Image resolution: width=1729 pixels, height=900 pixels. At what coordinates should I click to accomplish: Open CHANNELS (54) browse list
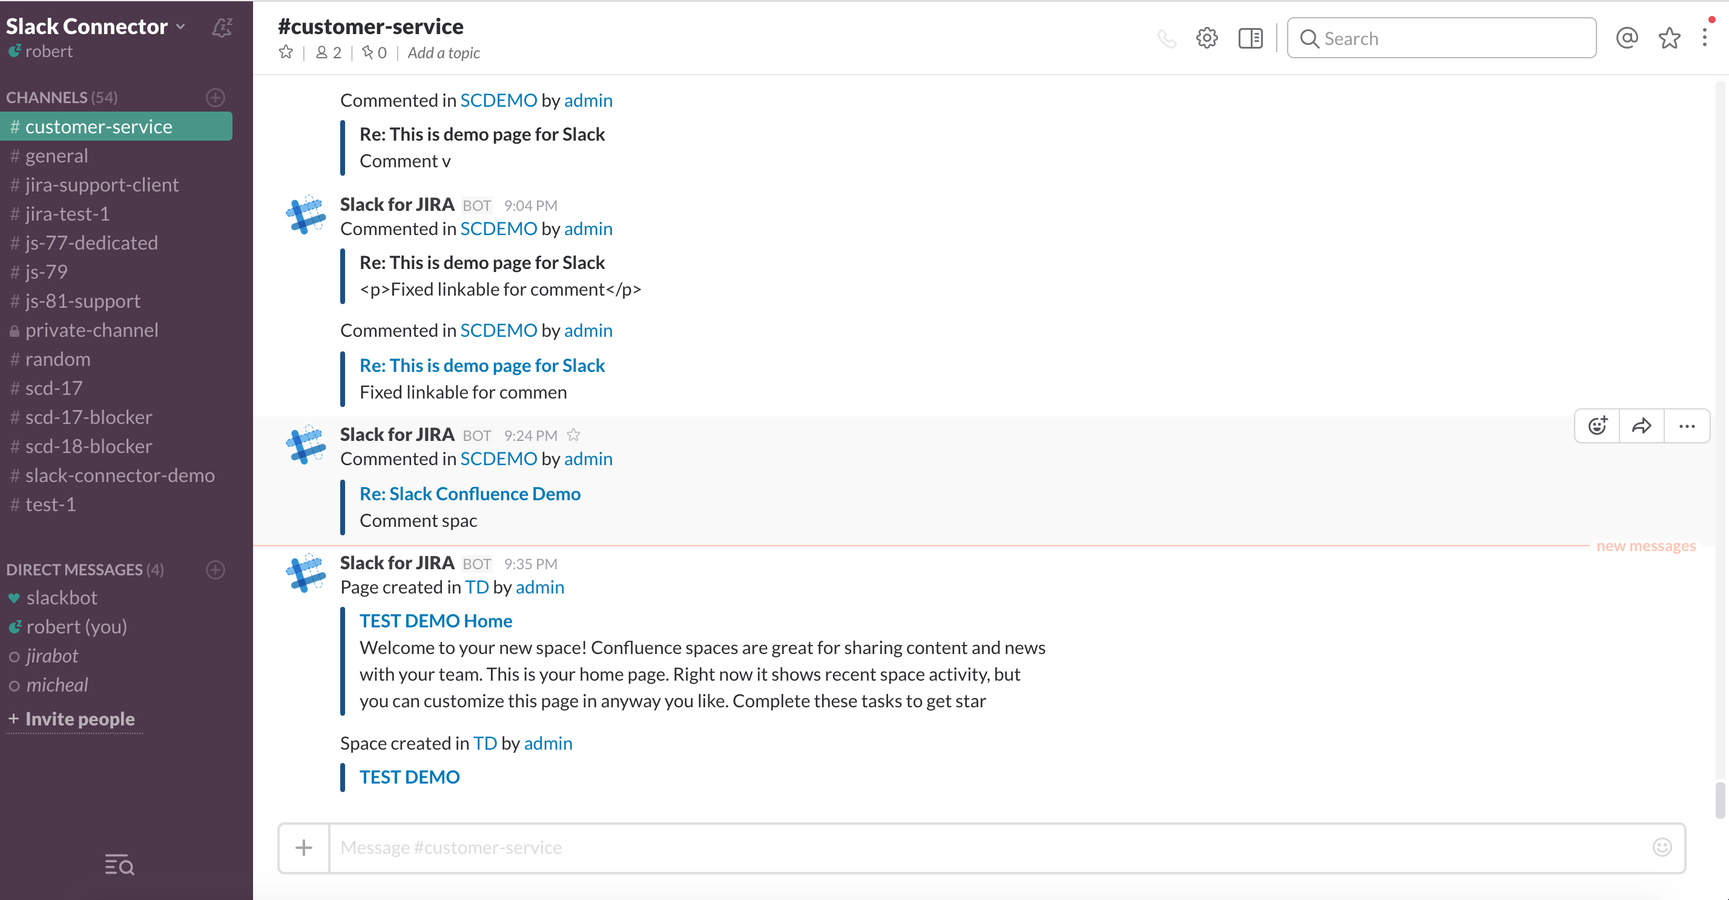[62, 97]
